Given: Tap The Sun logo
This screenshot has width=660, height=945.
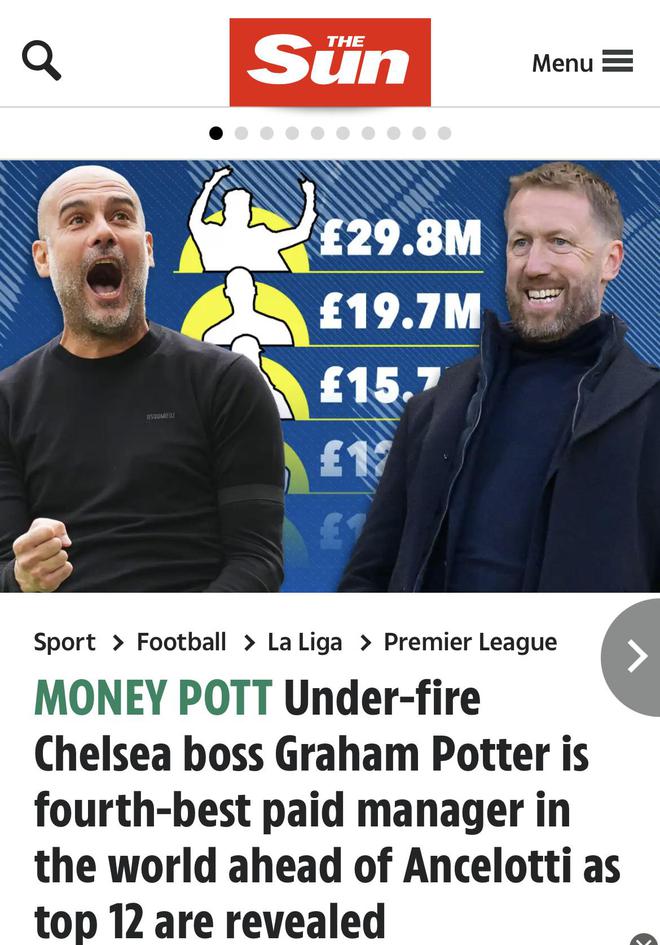Looking at the screenshot, I should click(x=330, y=61).
